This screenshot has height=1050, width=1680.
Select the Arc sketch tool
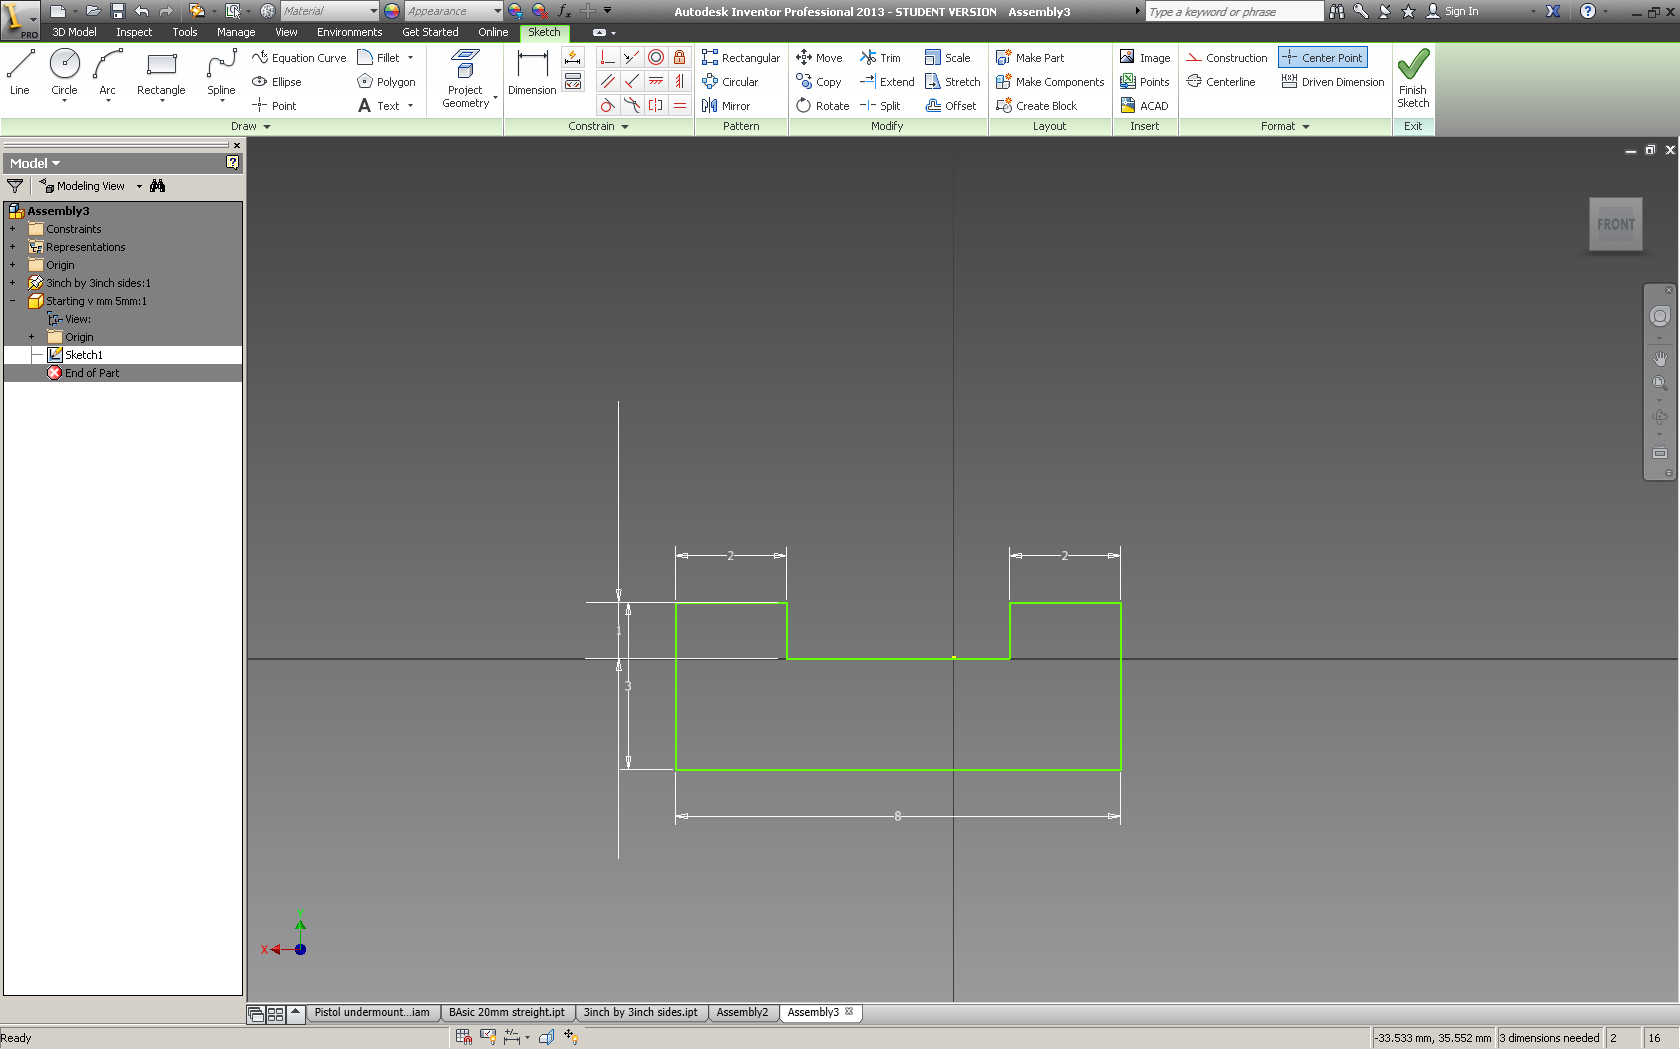[x=107, y=73]
